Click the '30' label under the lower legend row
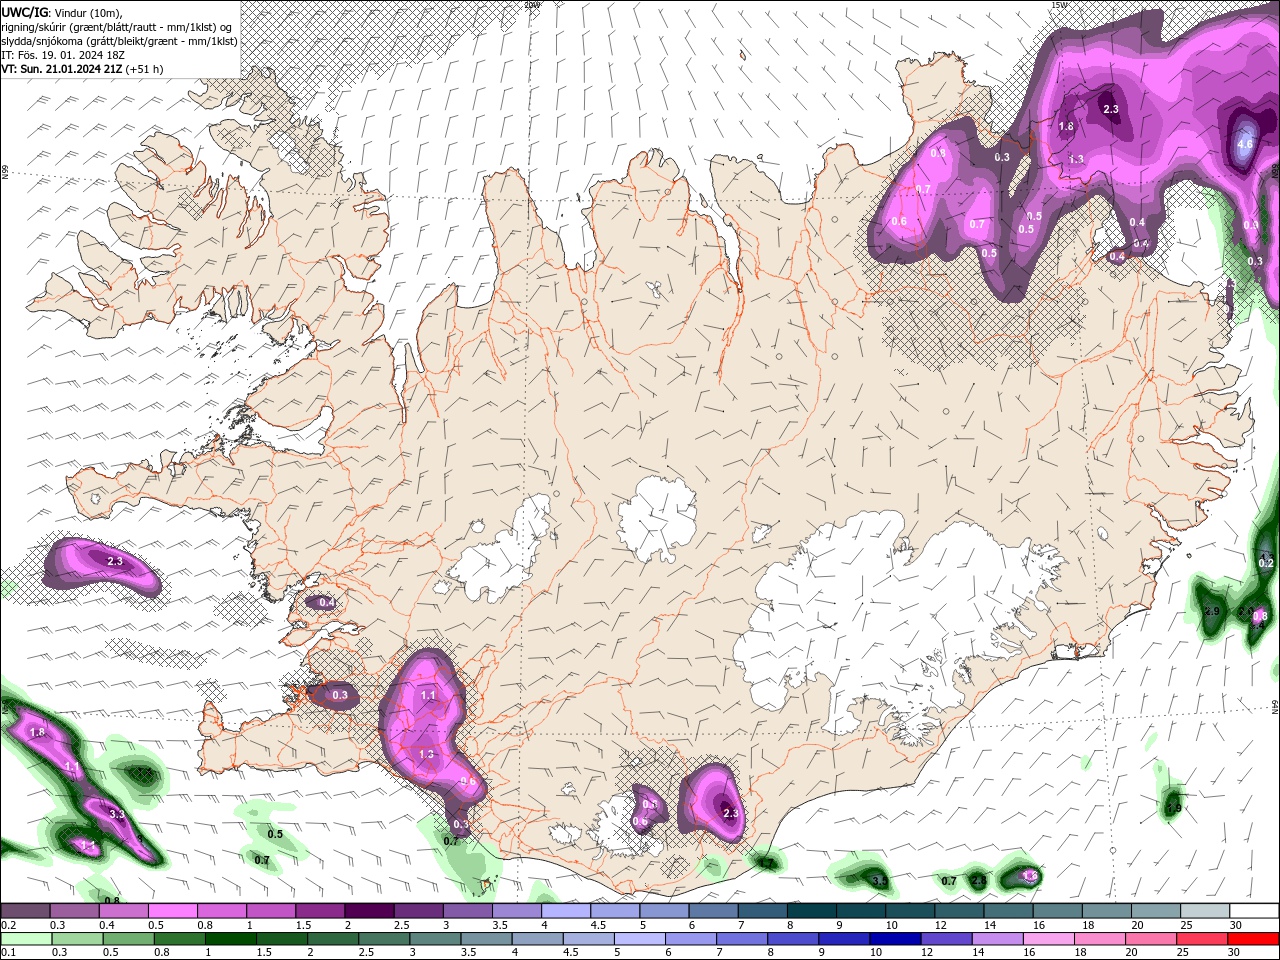1280x960 pixels. (x=1235, y=953)
